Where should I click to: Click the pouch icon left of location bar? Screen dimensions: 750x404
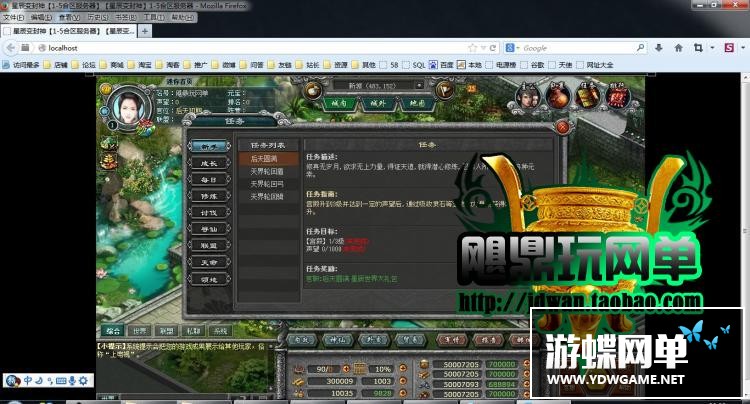coord(313,90)
